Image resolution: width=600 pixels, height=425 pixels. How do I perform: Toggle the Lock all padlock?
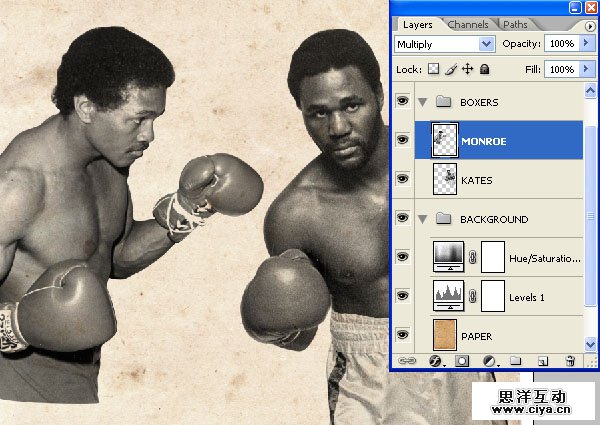coord(484,69)
